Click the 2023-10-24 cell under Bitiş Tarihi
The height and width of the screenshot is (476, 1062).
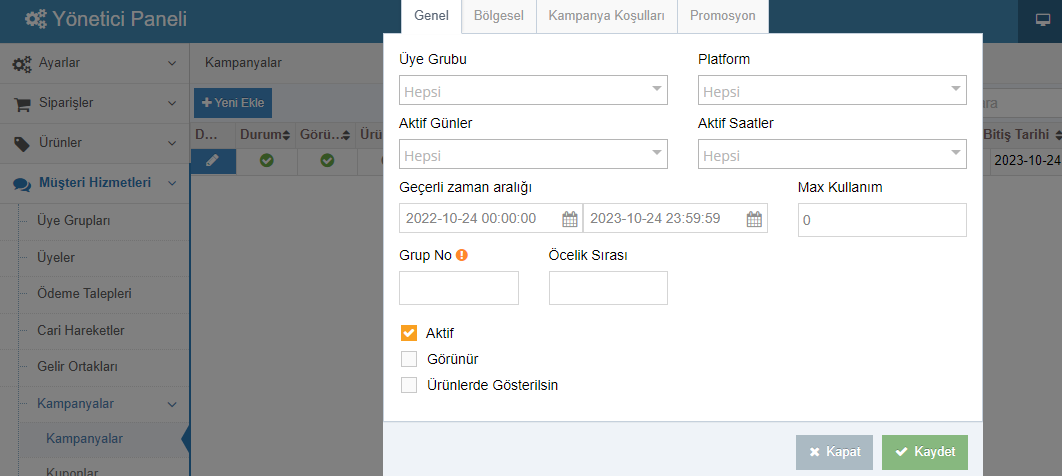pyautogui.click(x=1027, y=160)
